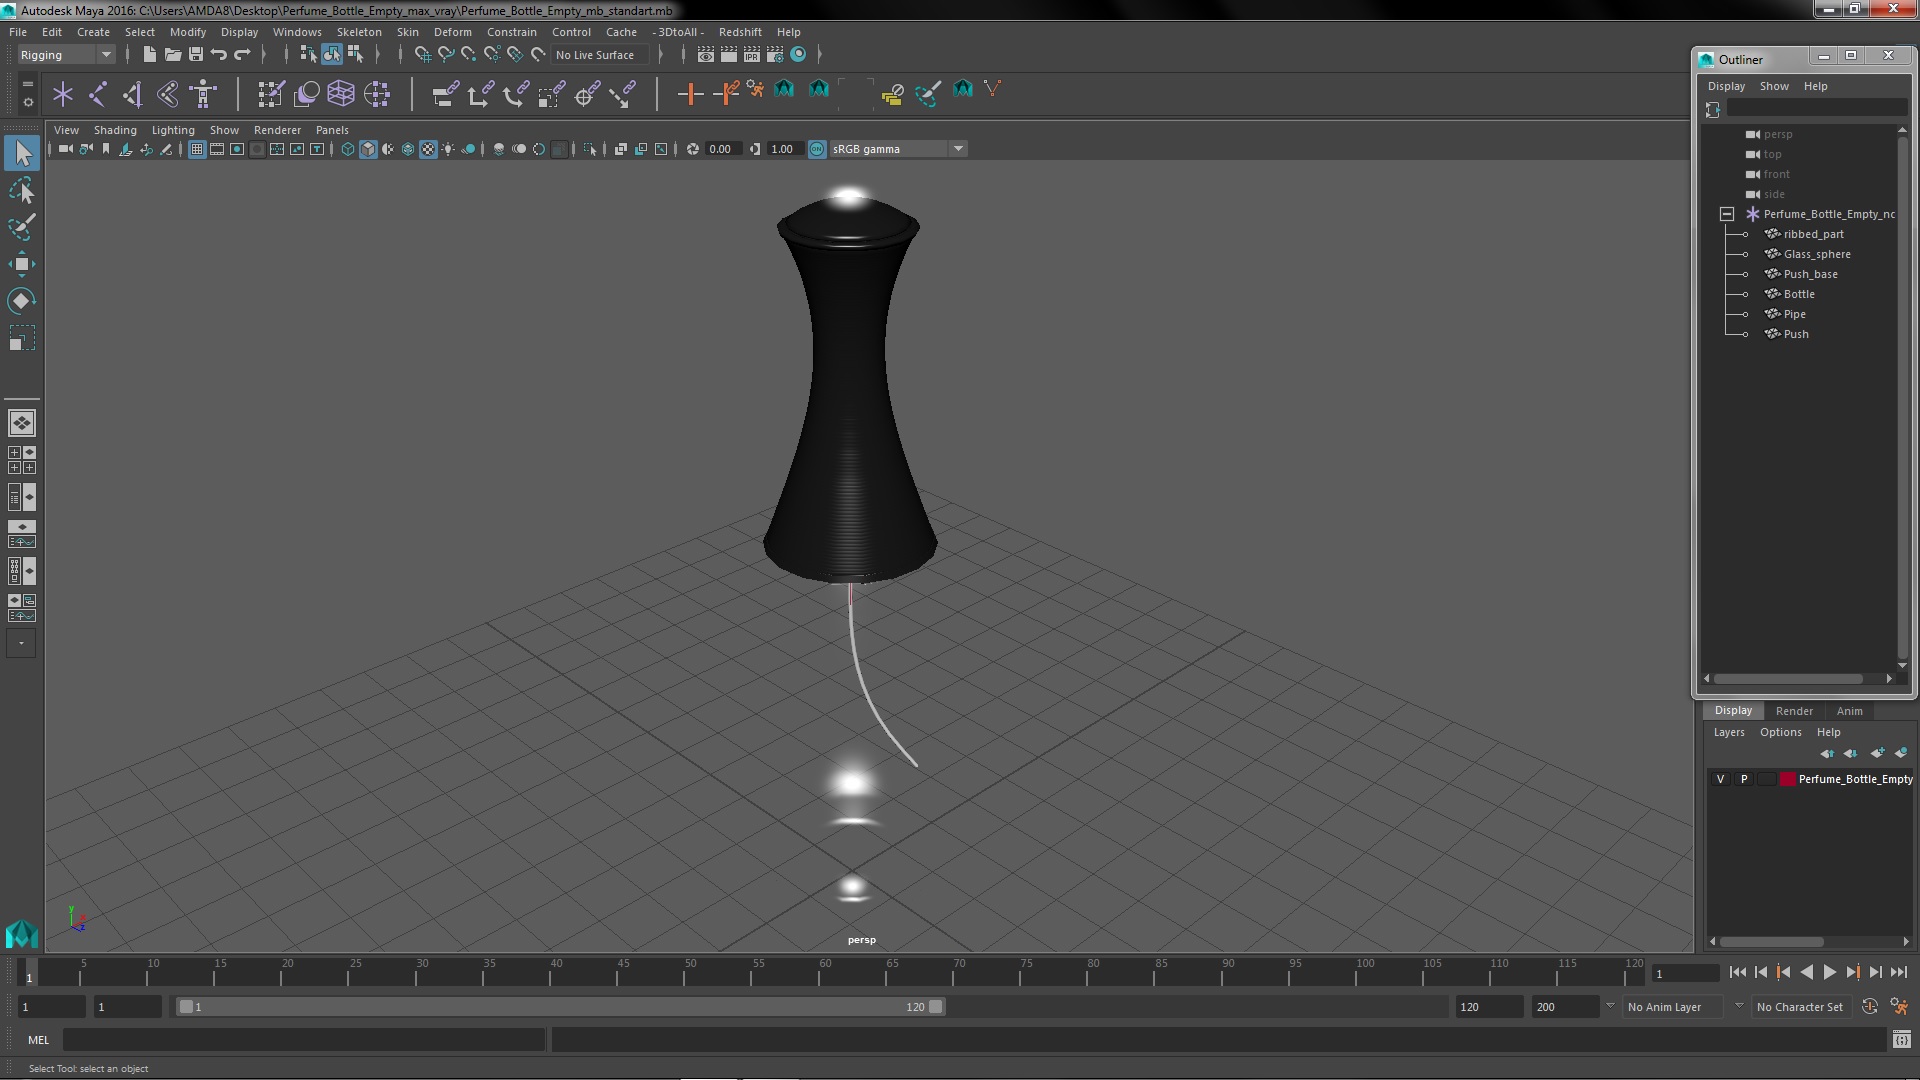Pick the Scale tool in toolbox
Image resolution: width=1920 pixels, height=1080 pixels.
(22, 338)
